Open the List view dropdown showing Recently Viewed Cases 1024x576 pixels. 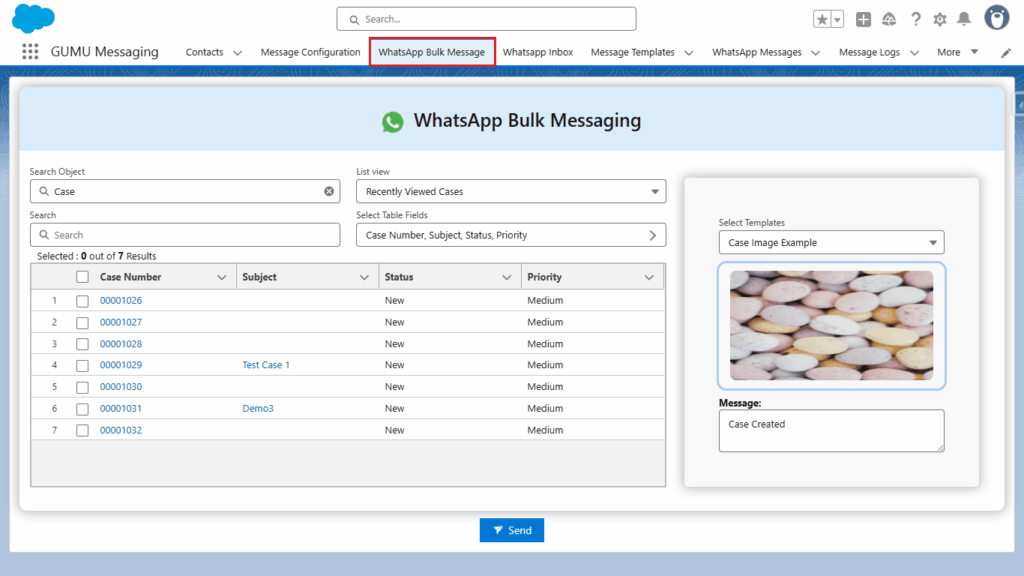[510, 191]
